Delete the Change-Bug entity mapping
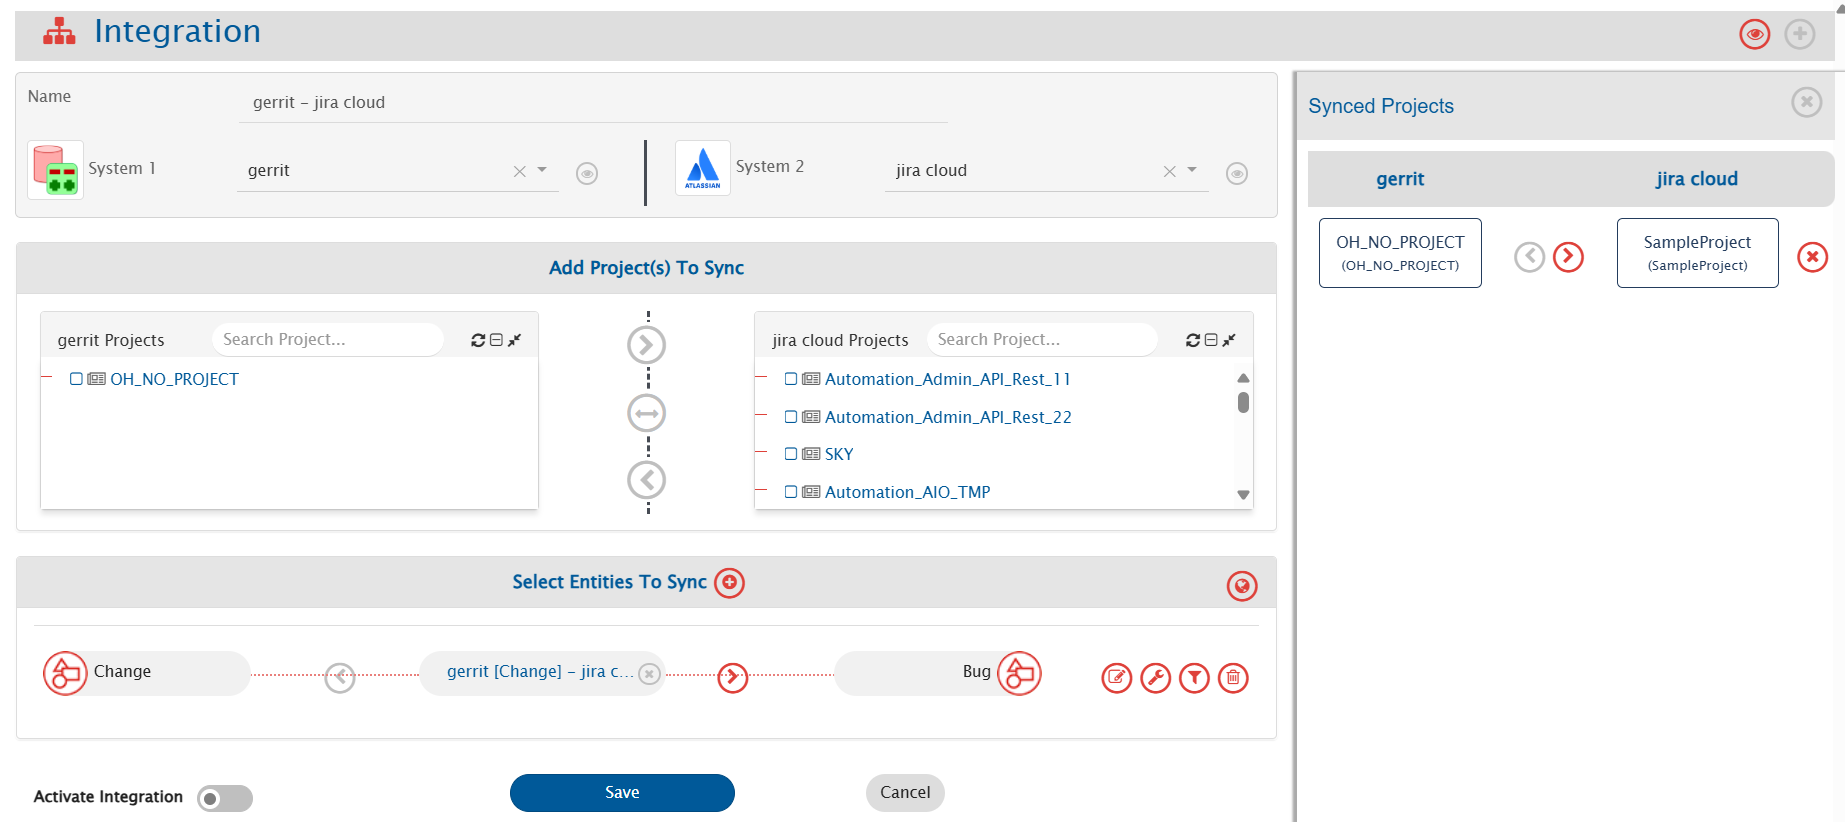This screenshot has width=1845, height=822. pos(1233,678)
